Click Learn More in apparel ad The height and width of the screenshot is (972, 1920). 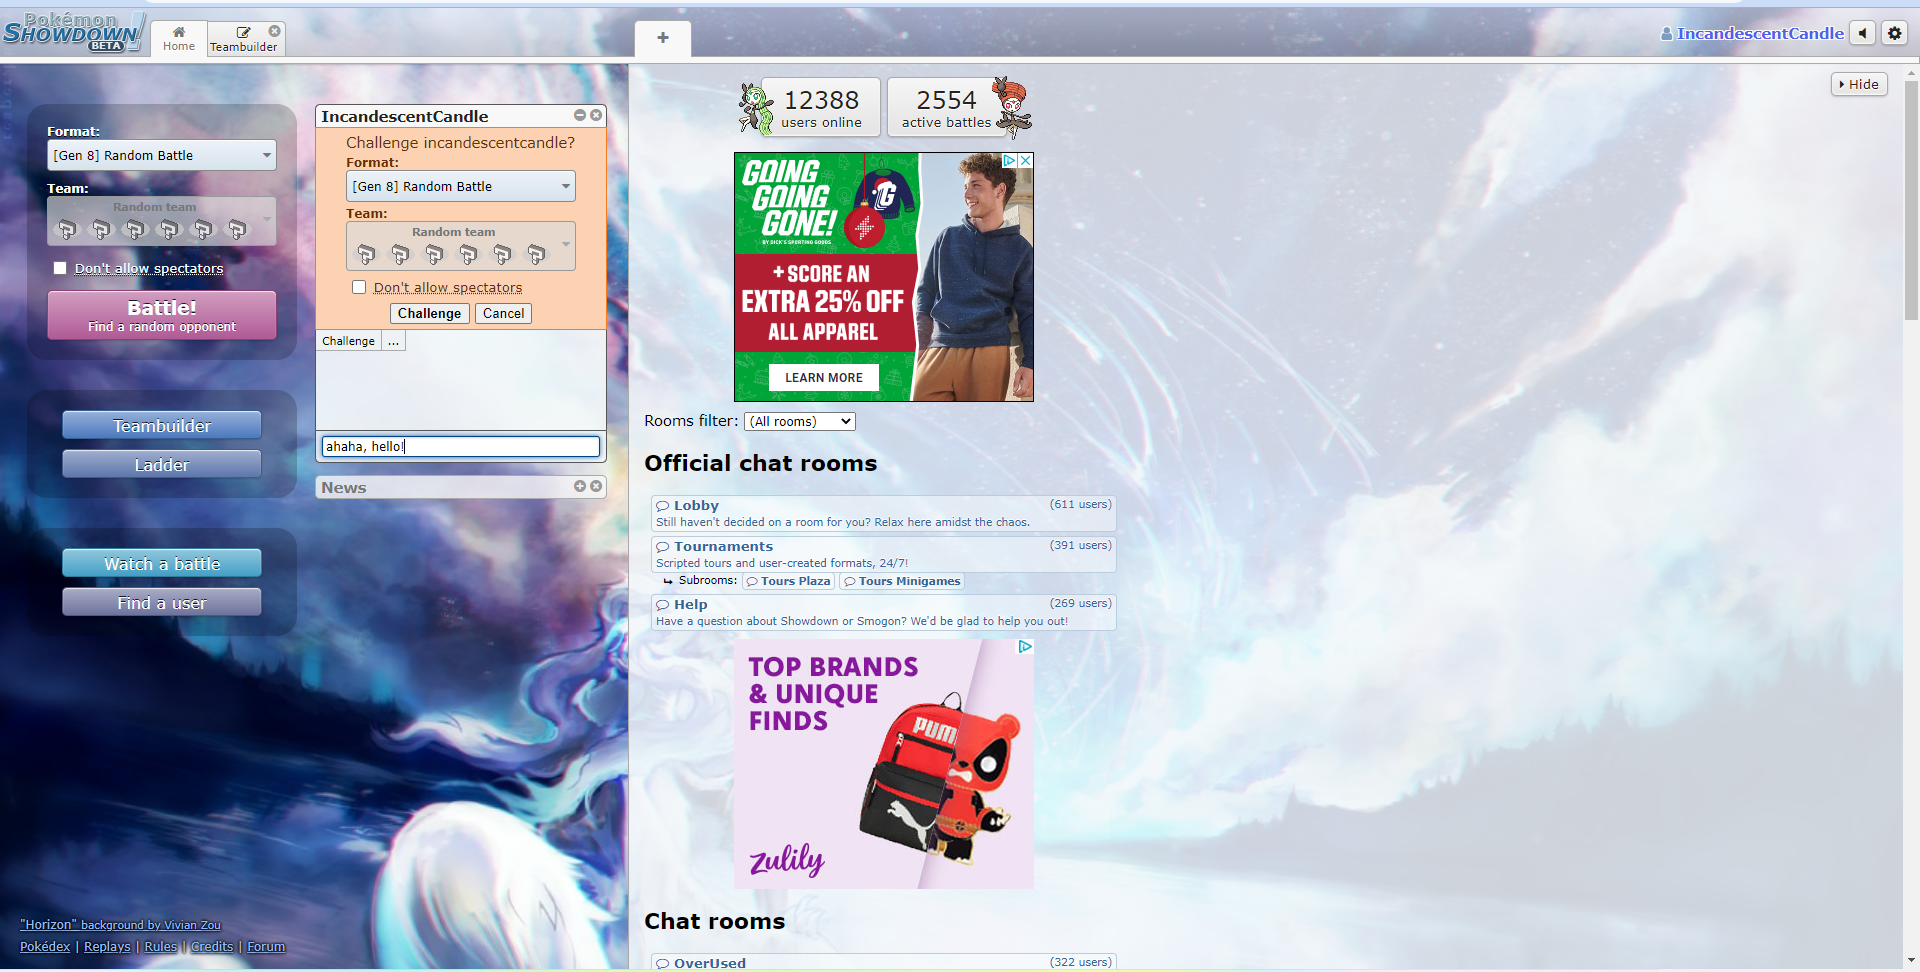point(824,377)
